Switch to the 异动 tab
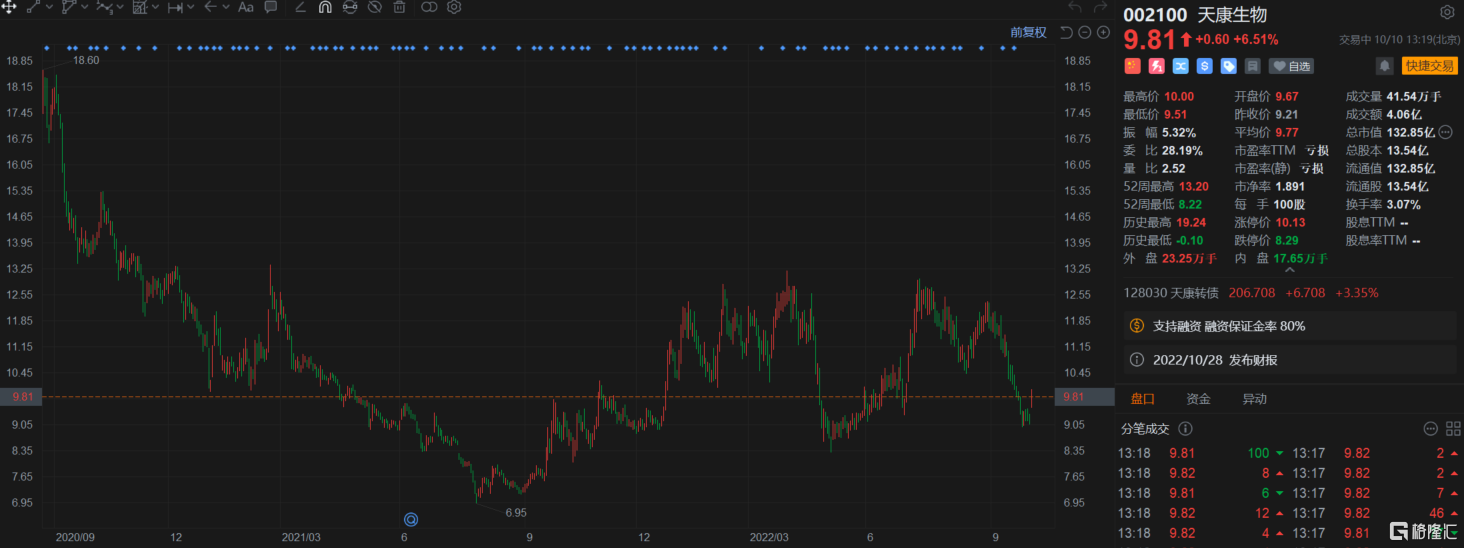 pyautogui.click(x=1254, y=399)
